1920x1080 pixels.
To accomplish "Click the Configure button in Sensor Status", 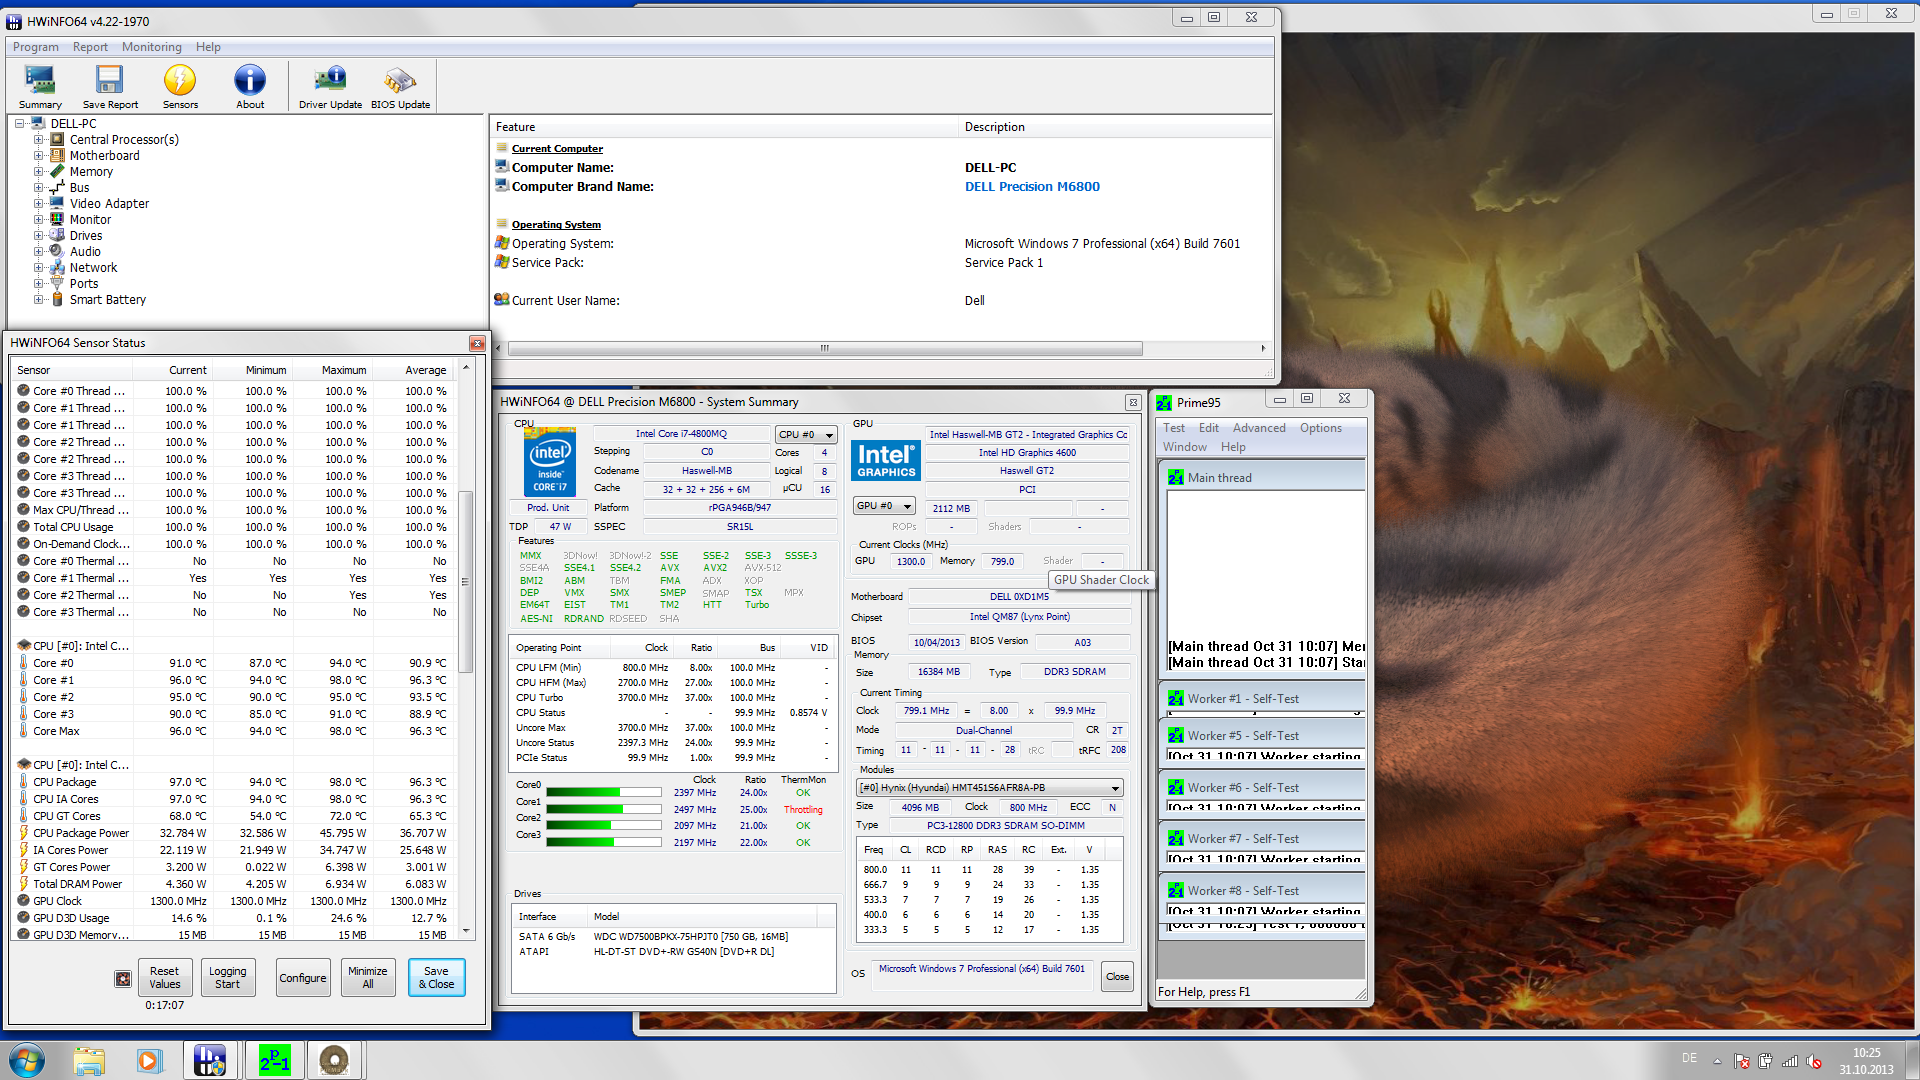I will click(x=302, y=978).
